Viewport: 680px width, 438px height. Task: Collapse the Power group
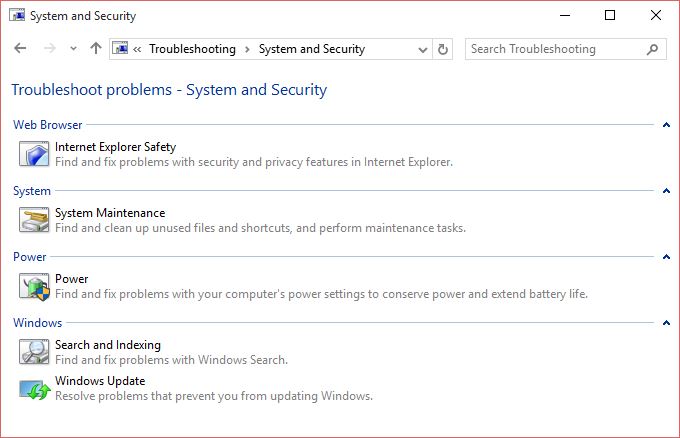(x=666, y=257)
